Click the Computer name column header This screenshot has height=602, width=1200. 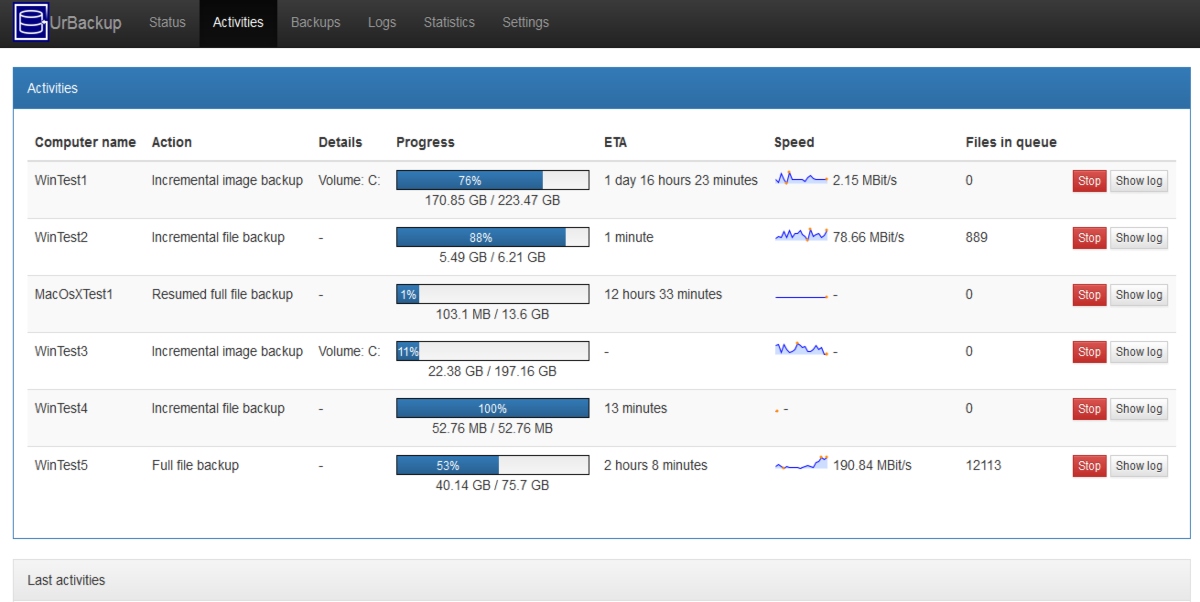tap(85, 142)
